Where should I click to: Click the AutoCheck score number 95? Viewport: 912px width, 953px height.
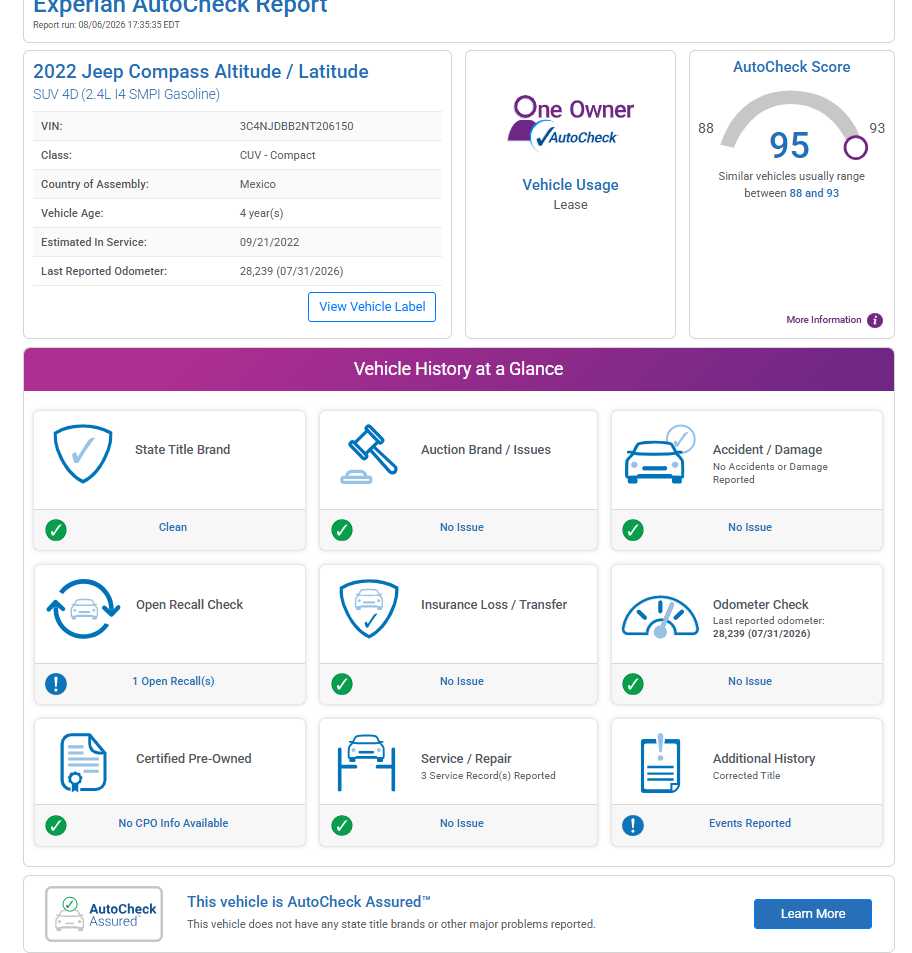click(x=789, y=145)
